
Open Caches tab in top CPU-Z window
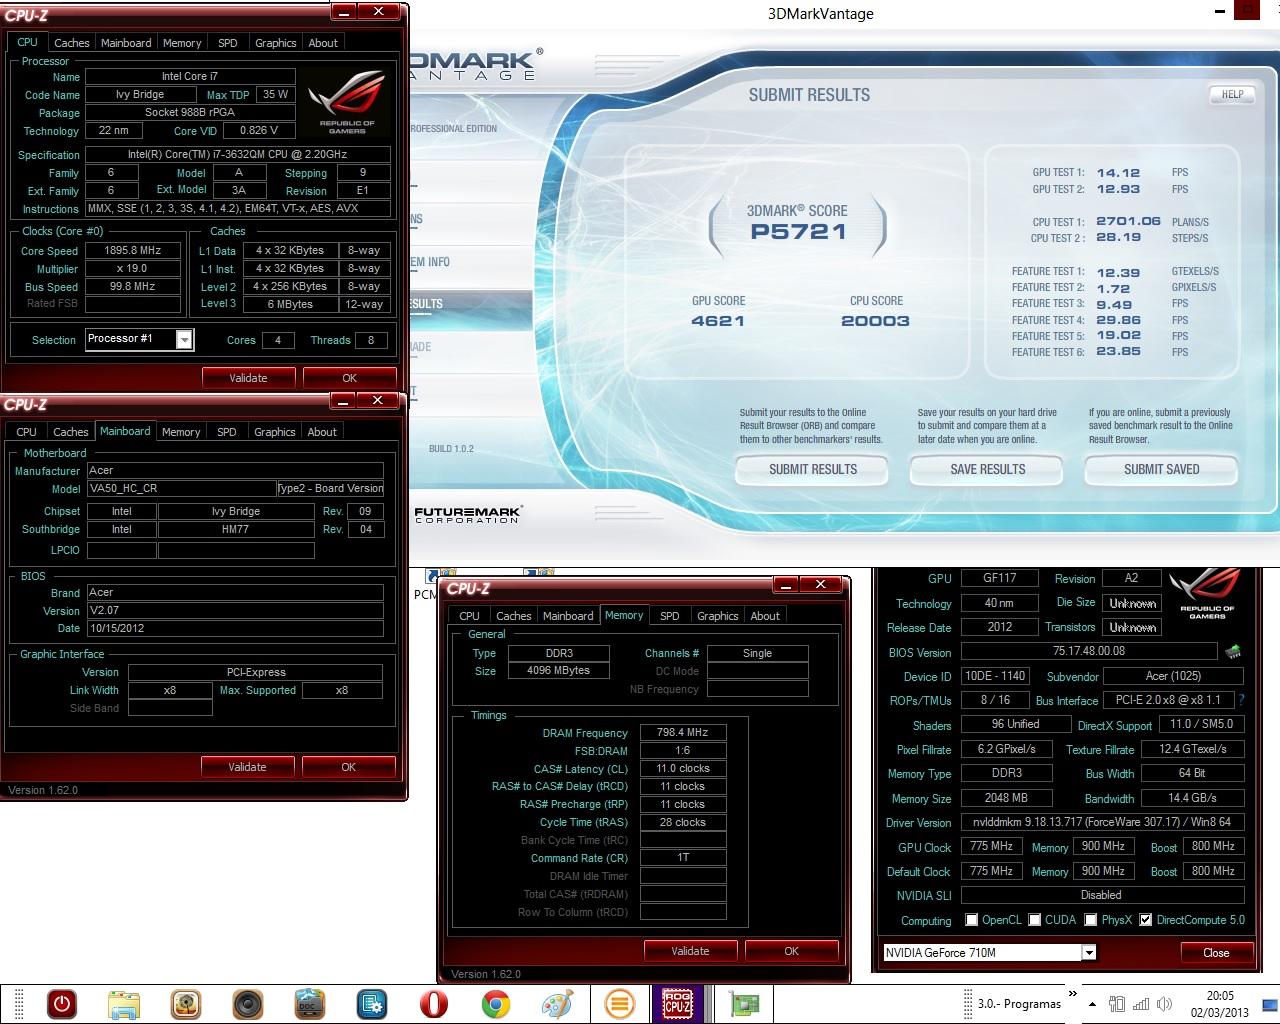[72, 43]
